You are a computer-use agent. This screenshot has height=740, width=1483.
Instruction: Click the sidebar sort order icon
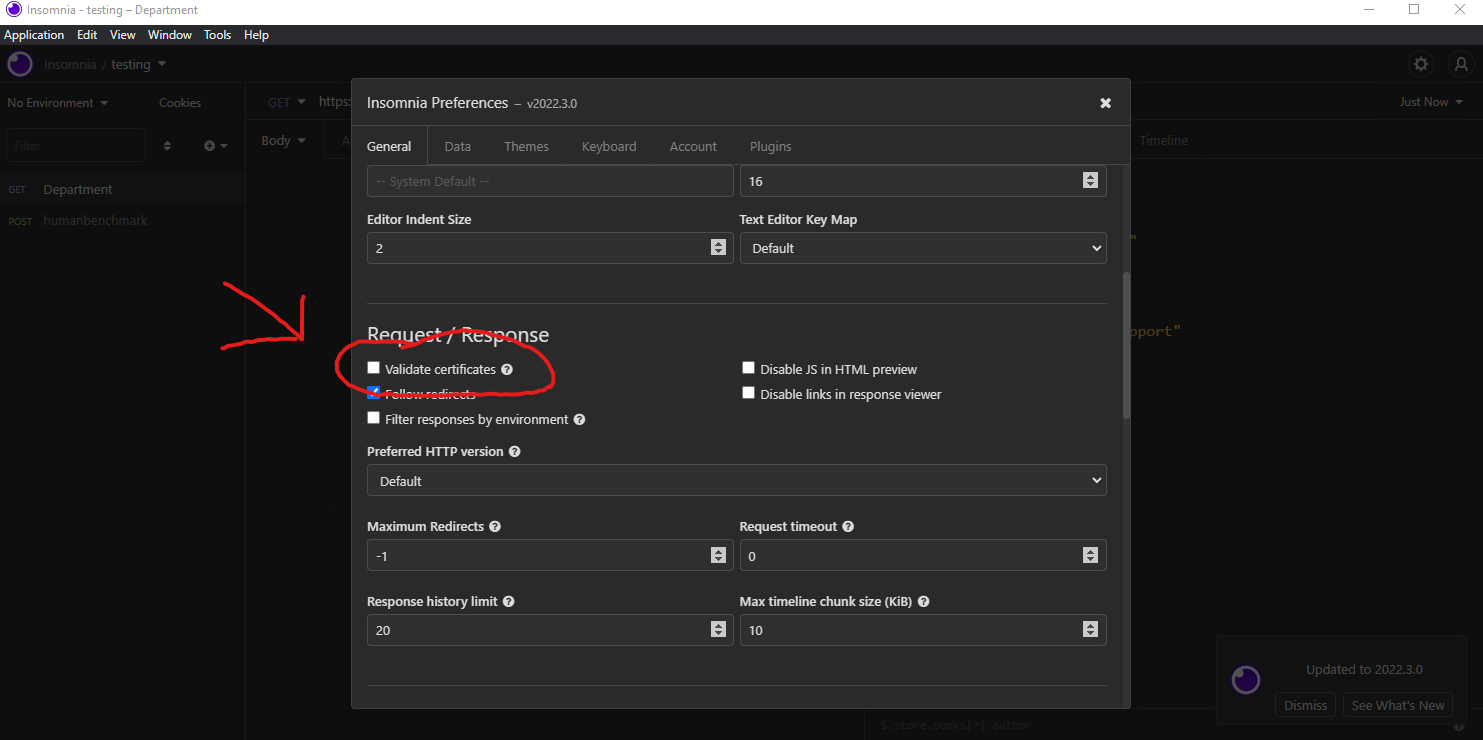(x=167, y=146)
